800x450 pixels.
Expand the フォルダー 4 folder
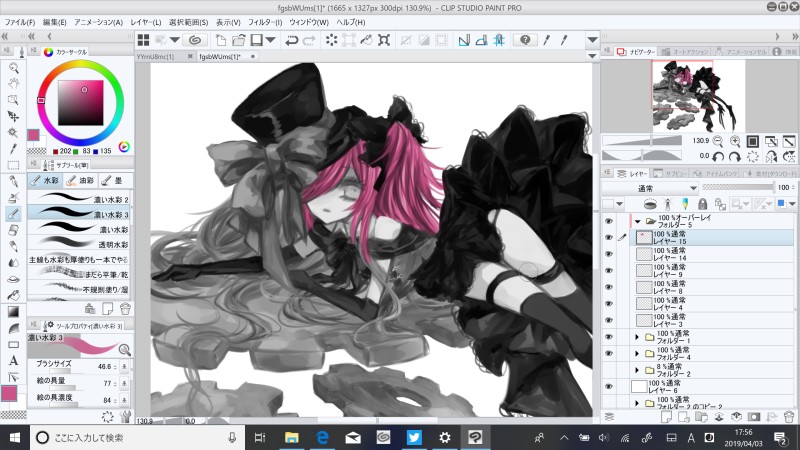pyautogui.click(x=637, y=354)
